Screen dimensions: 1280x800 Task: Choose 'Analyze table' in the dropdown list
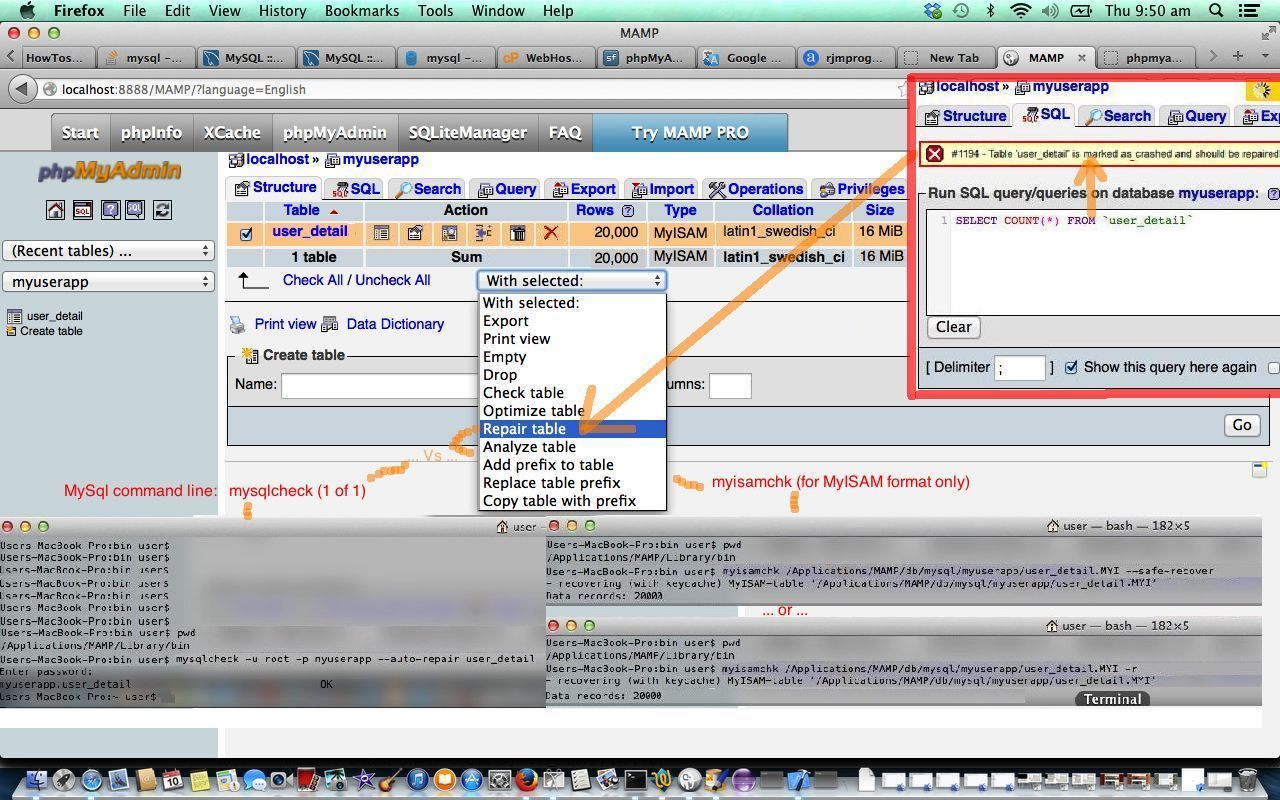pos(572,447)
